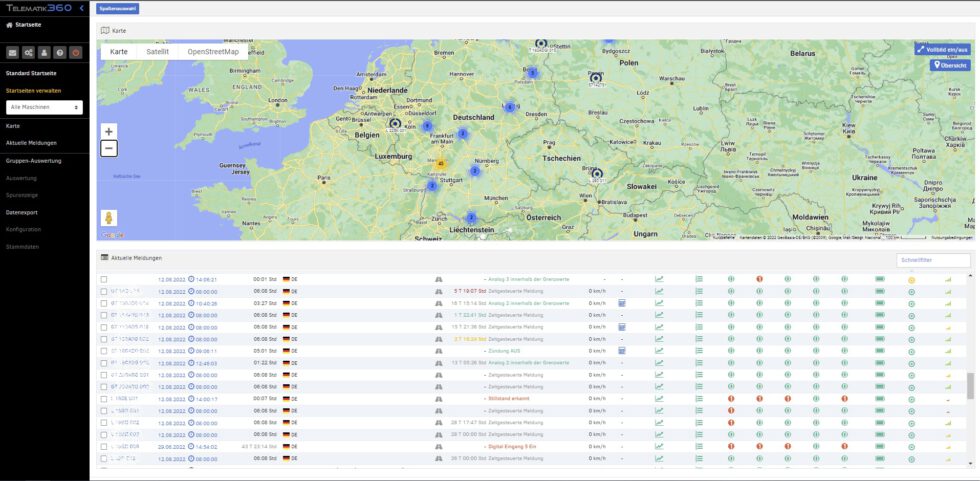
Task: Open Datenexport in the sidebar
Action: click(x=22, y=212)
